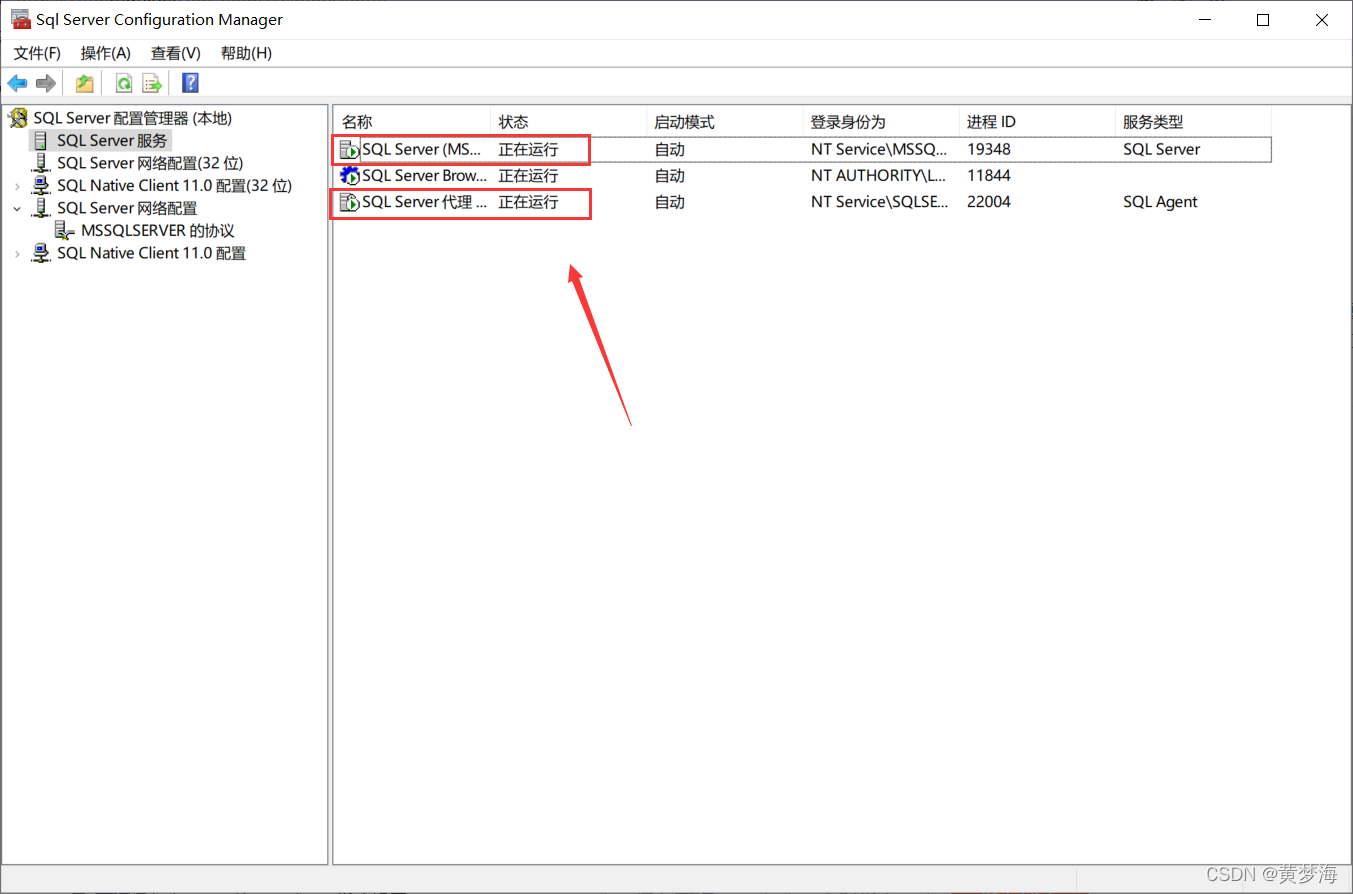
Task: Open the 查看(V) menu
Action: [176, 53]
